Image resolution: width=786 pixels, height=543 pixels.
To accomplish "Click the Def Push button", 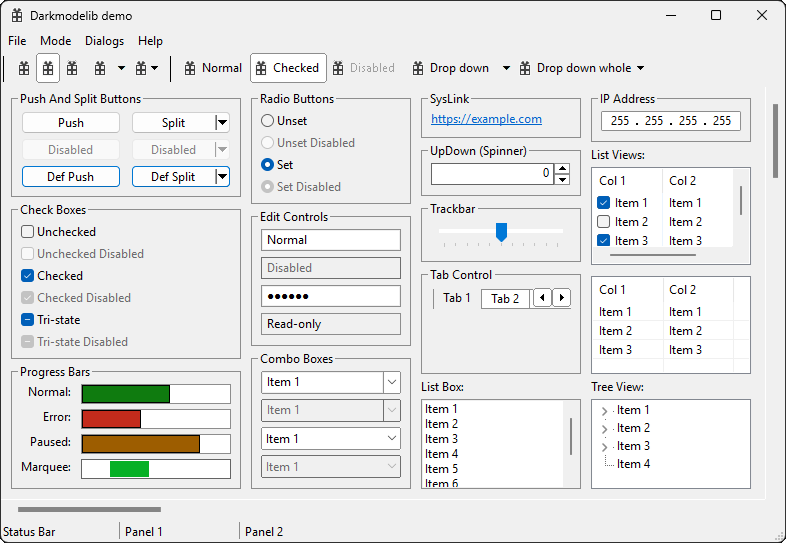I will (71, 176).
